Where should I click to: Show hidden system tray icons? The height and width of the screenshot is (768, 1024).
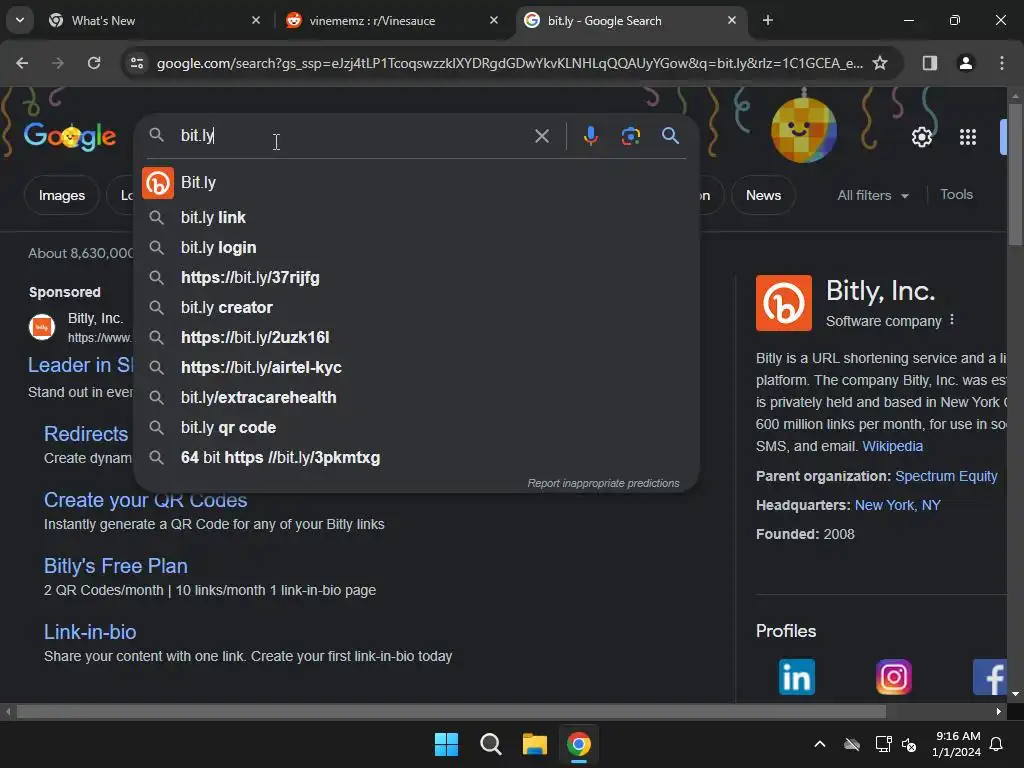820,744
